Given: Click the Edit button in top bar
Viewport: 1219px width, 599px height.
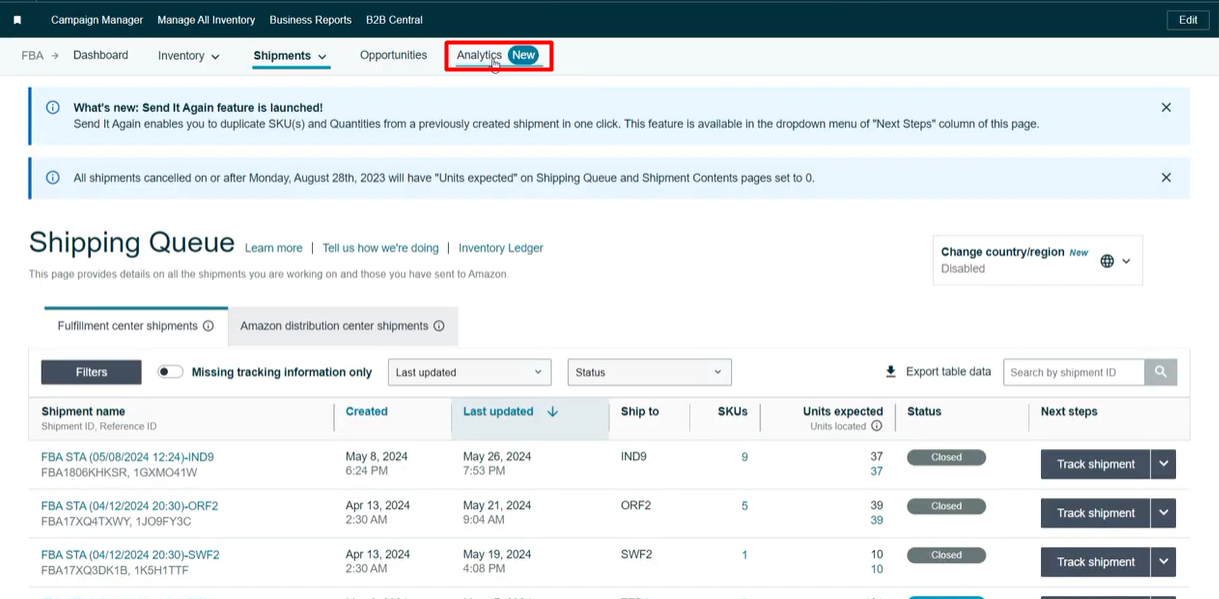Looking at the screenshot, I should (x=1188, y=20).
